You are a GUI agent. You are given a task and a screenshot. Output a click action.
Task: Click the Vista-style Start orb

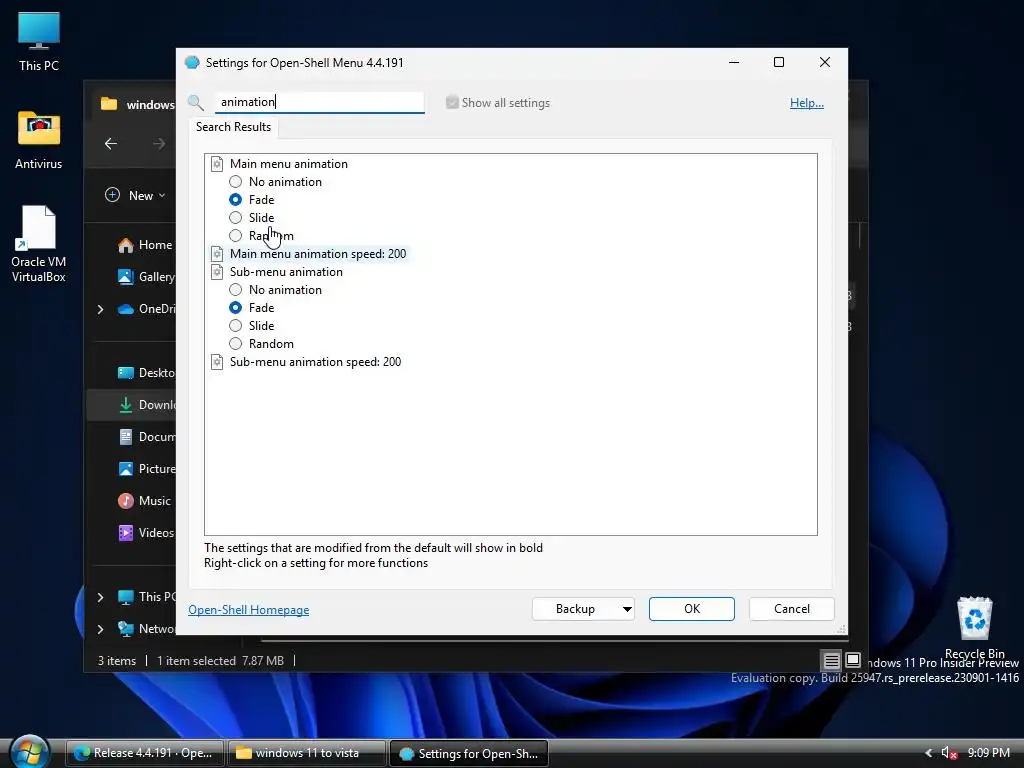pyautogui.click(x=29, y=752)
